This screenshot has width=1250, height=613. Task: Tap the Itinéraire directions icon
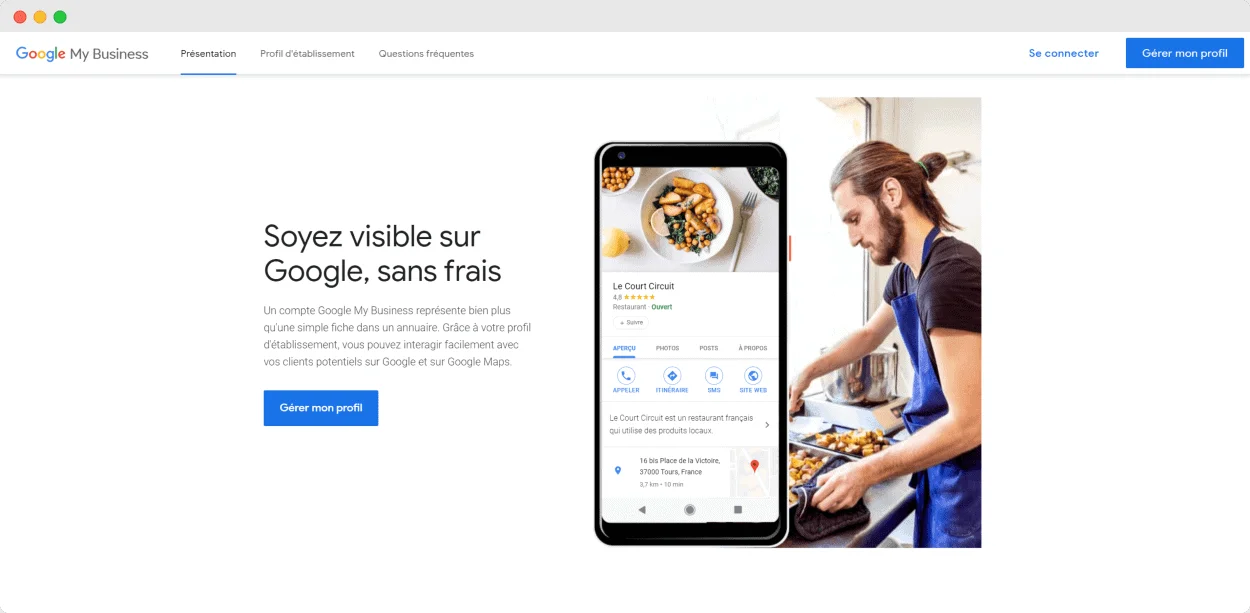[672, 376]
